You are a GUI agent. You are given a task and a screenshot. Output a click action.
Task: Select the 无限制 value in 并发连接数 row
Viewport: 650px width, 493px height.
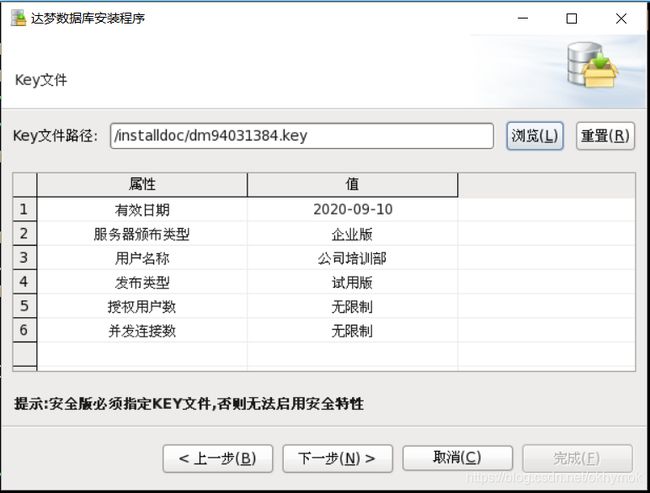352,330
